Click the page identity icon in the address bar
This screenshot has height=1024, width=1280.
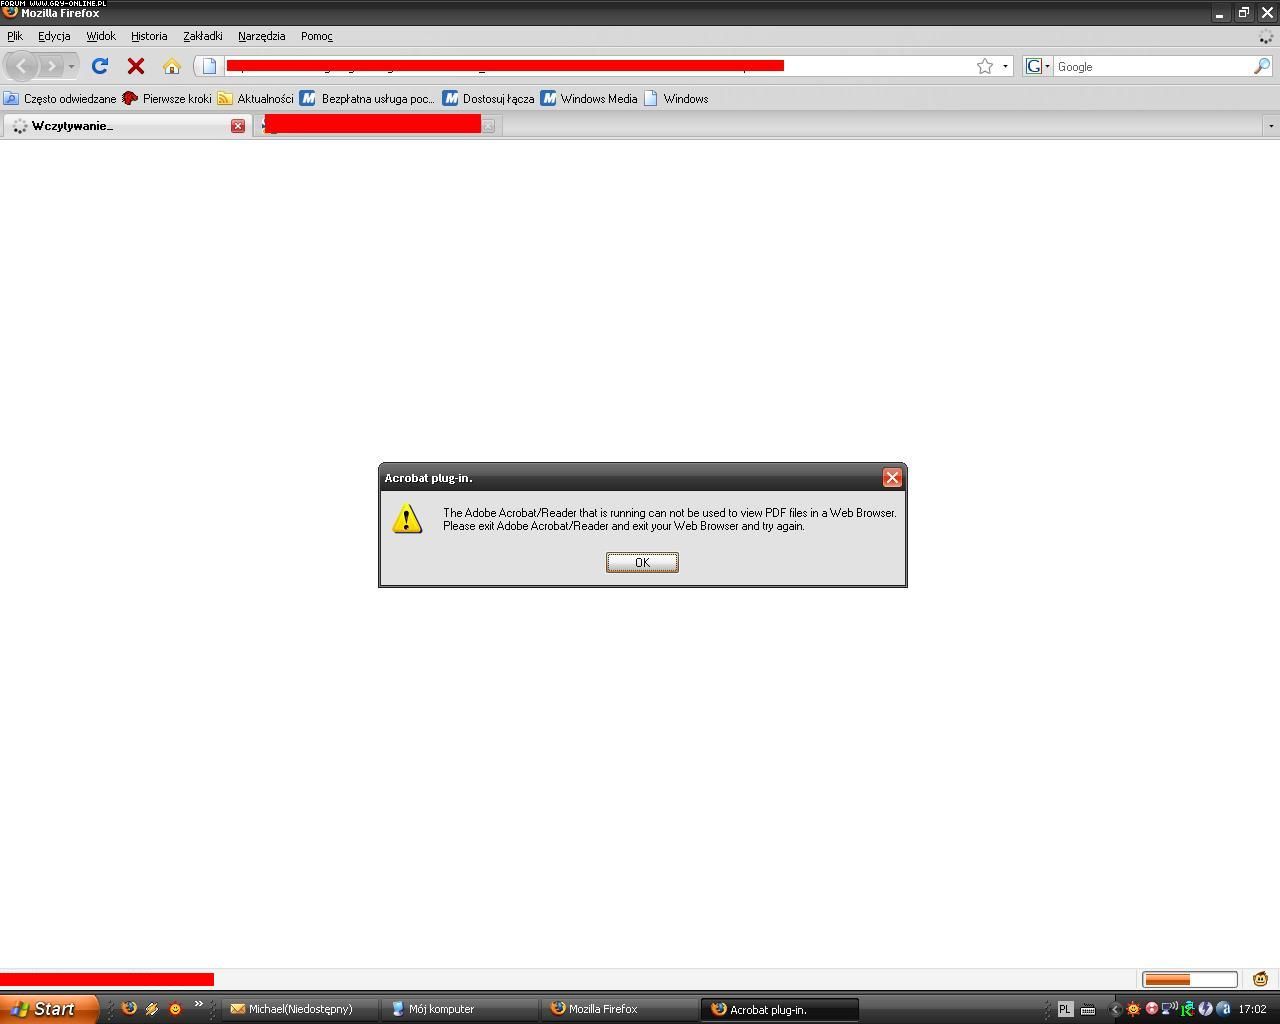209,66
